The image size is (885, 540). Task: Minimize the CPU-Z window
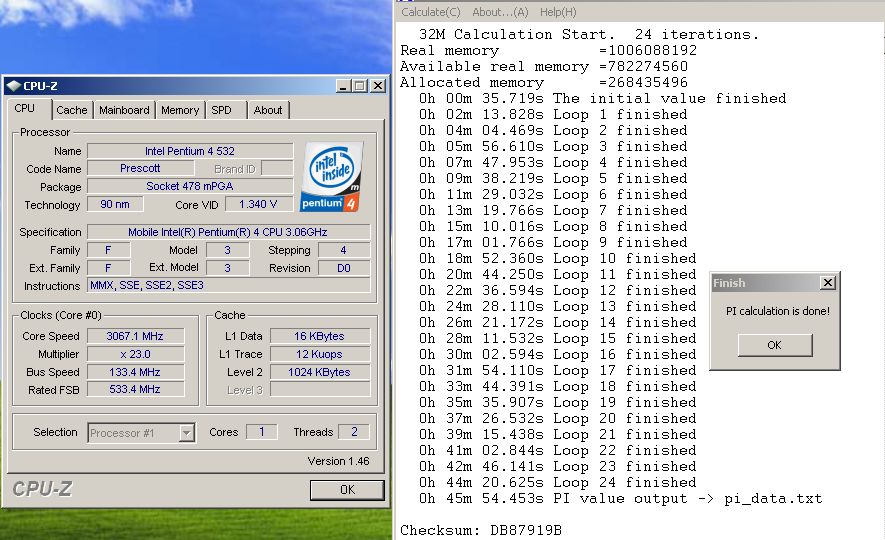point(343,86)
